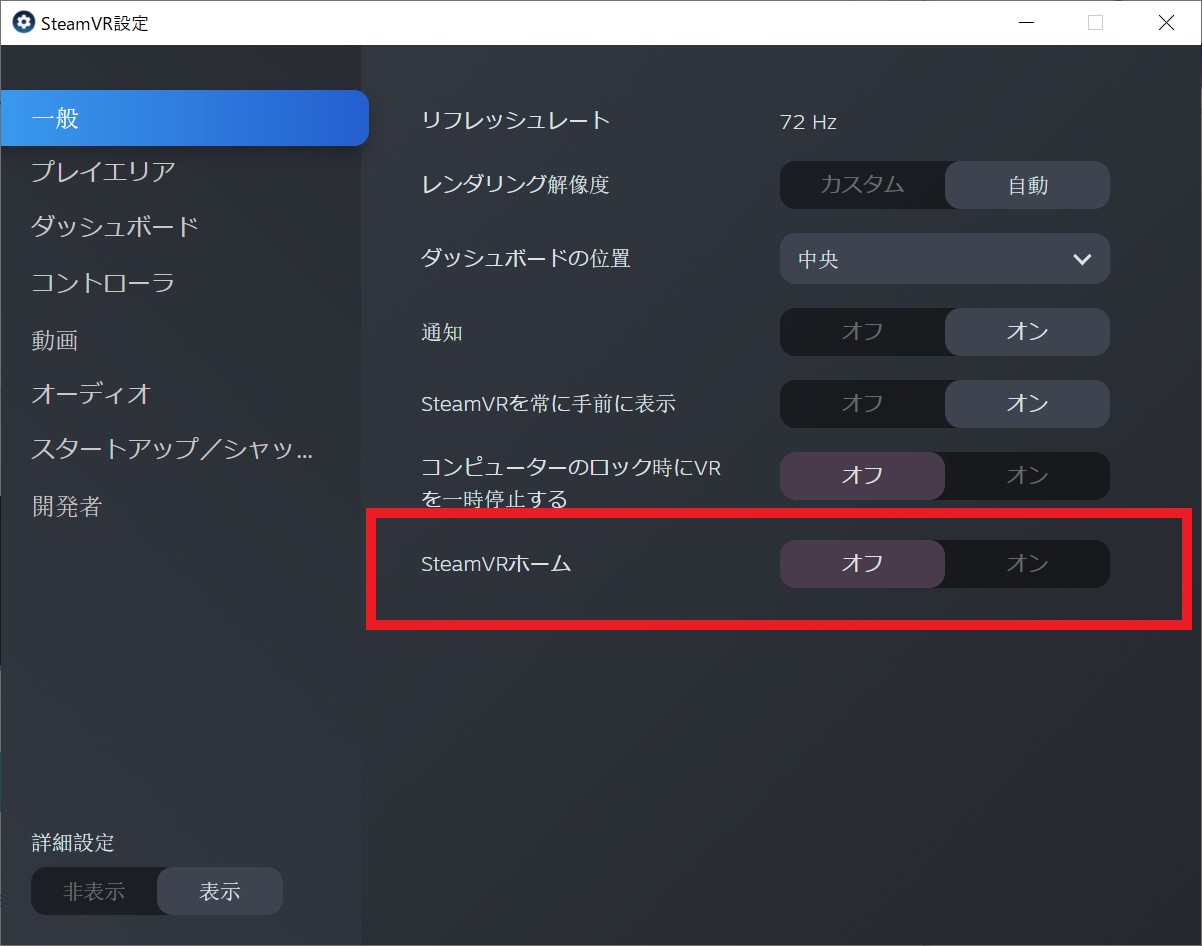Turn SteamVRホーム on
This screenshot has height=946, width=1202.
pos(1027,564)
